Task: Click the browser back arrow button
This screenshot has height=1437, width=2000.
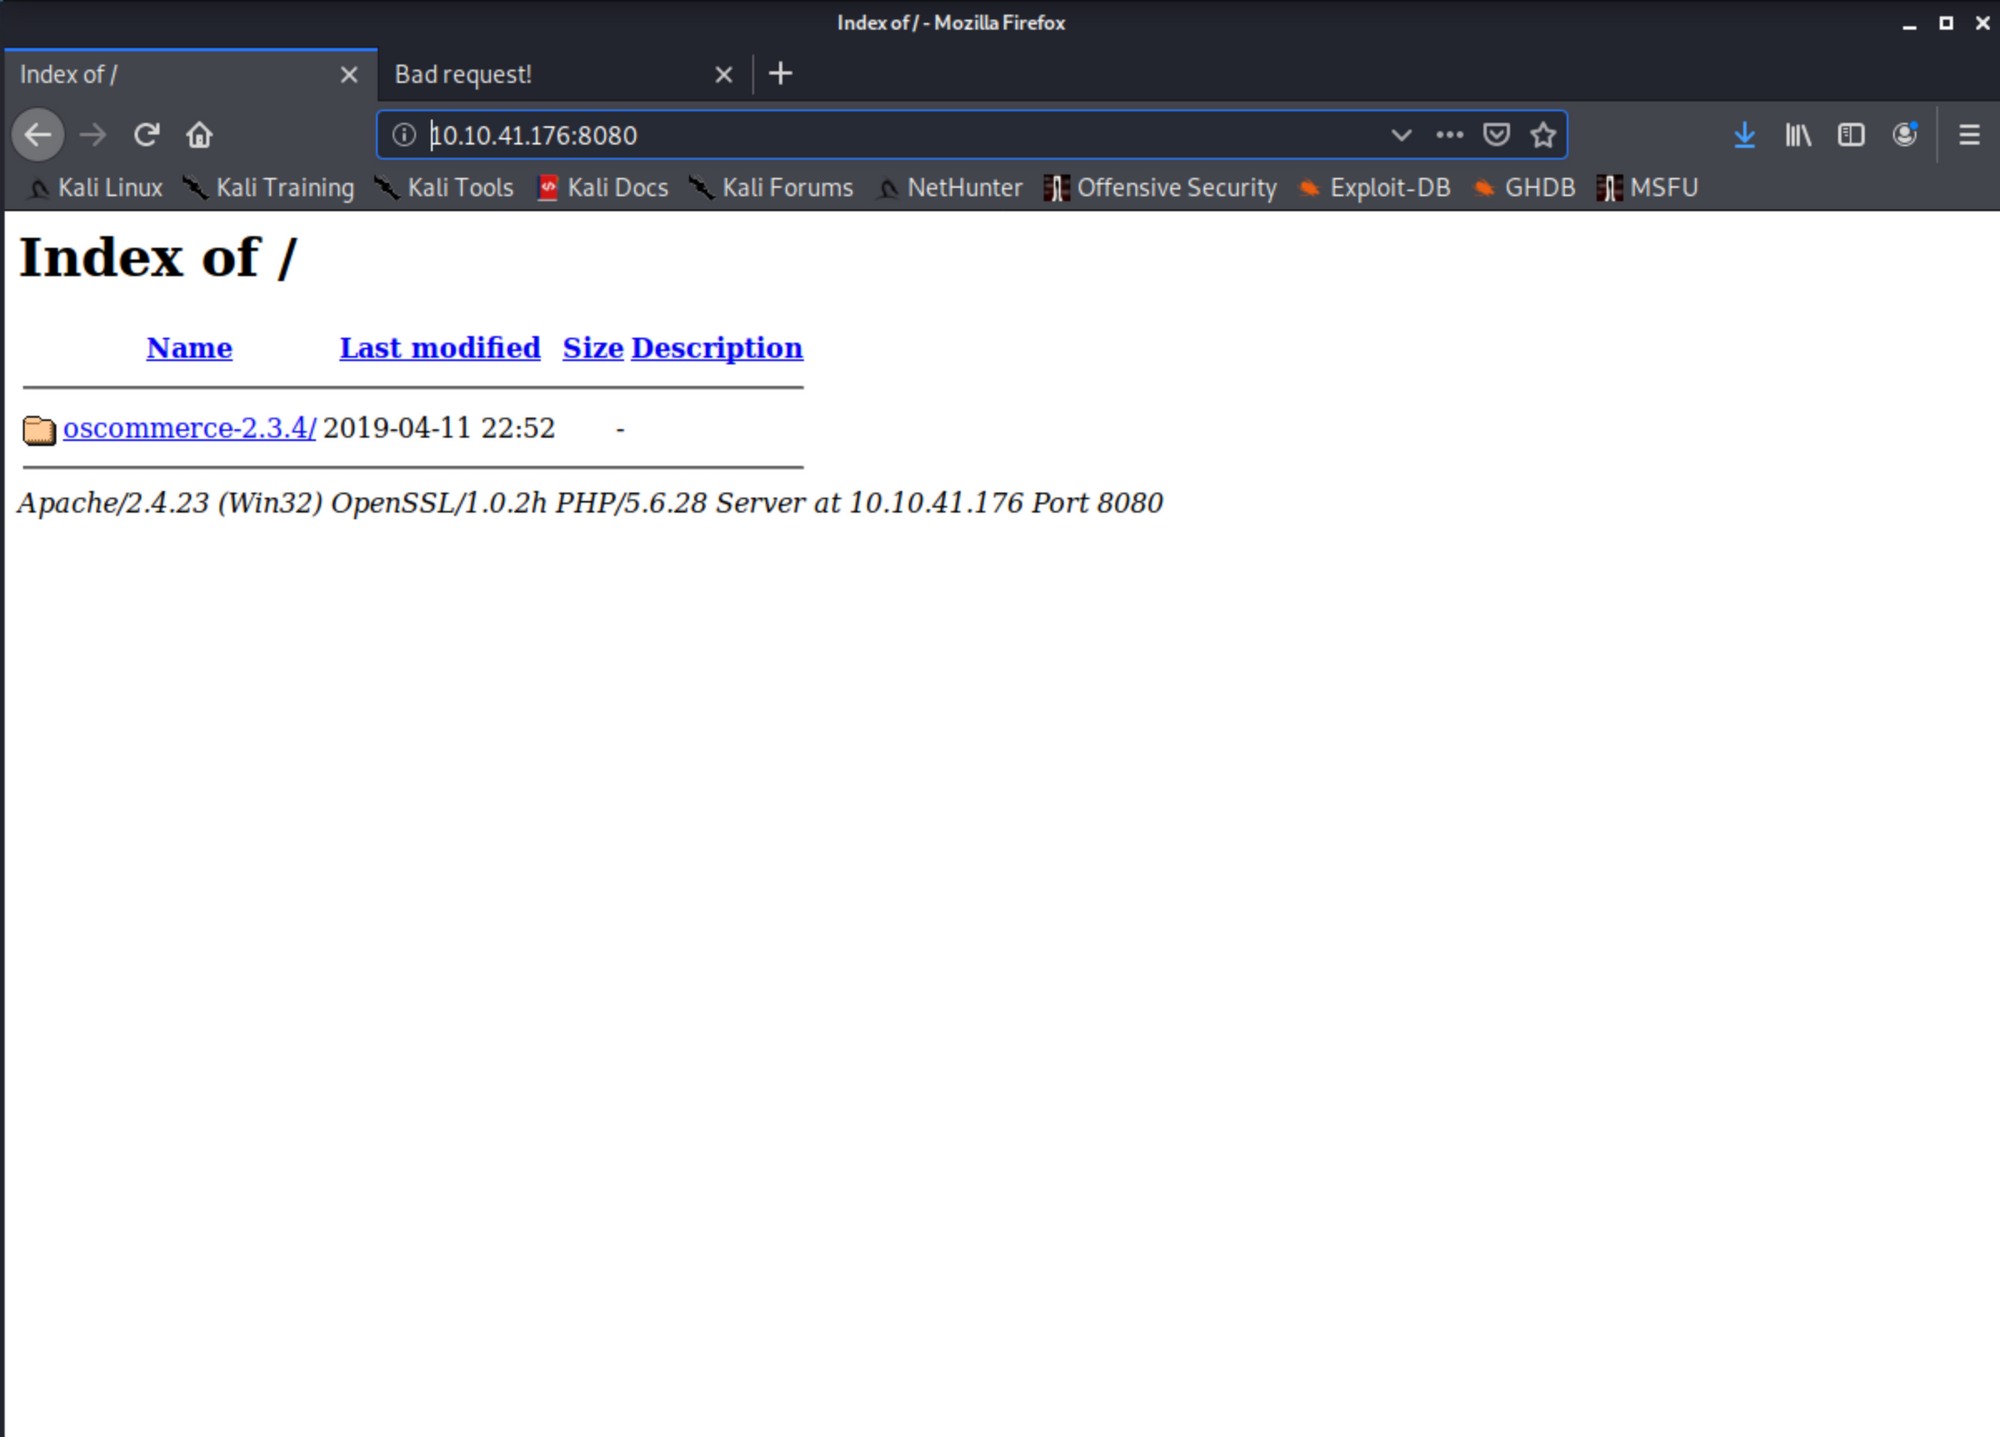Action: coord(38,135)
